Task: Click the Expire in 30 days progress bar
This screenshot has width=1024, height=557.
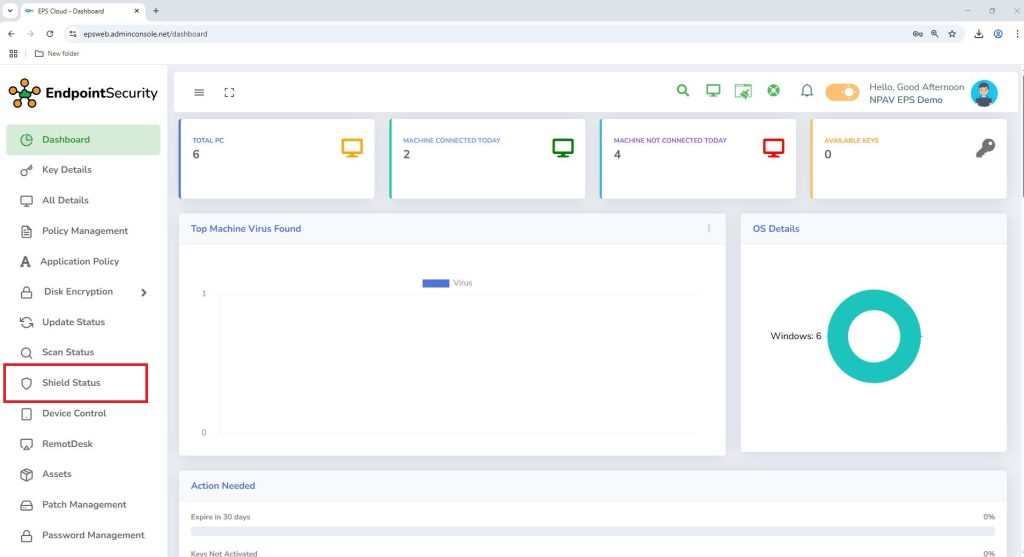Action: click(x=592, y=532)
